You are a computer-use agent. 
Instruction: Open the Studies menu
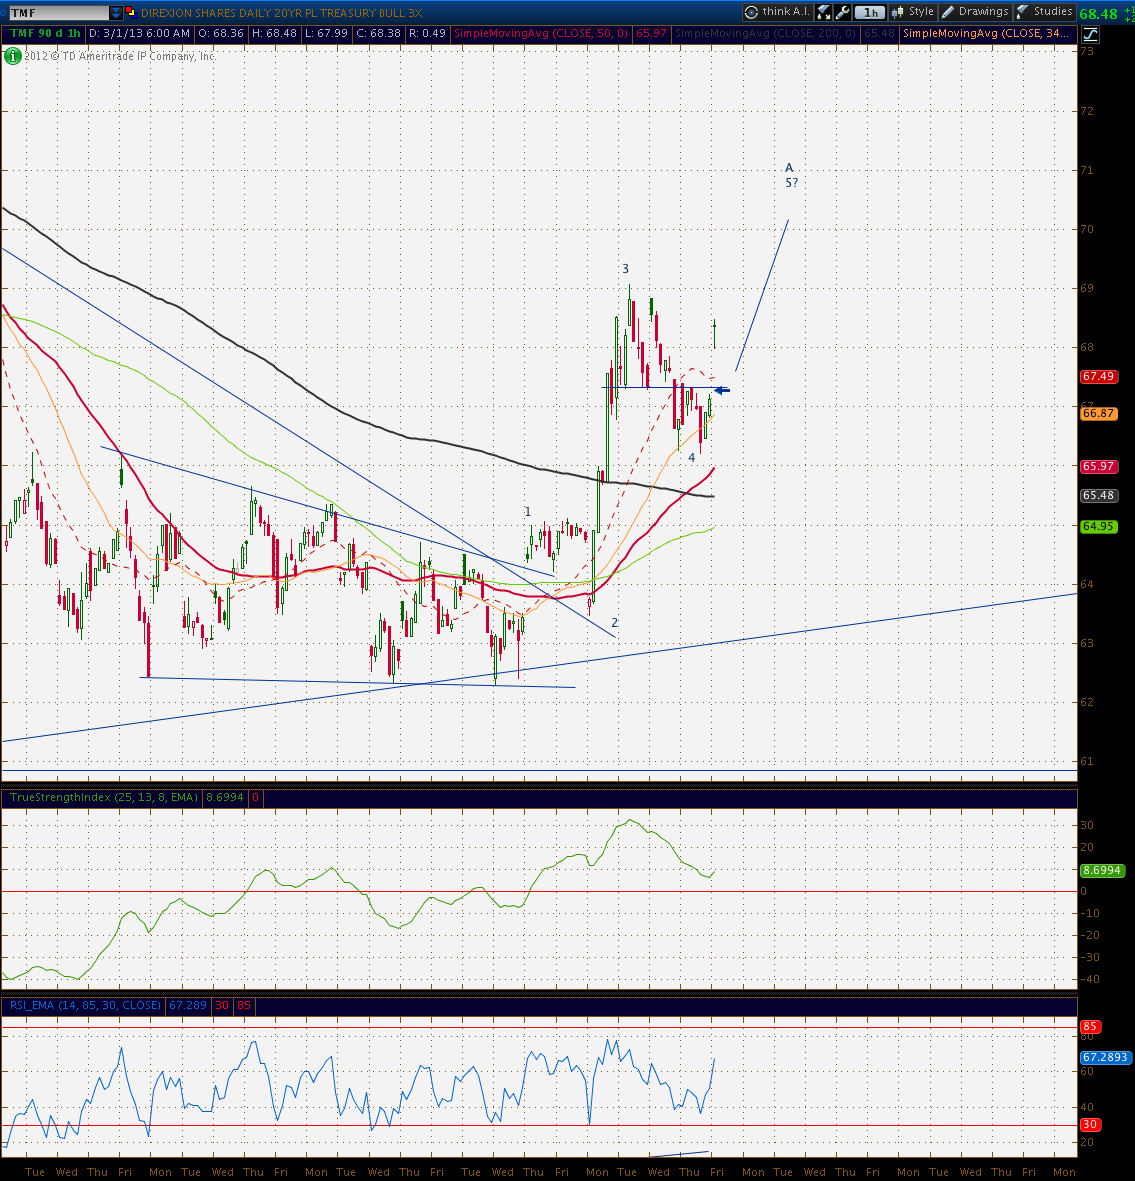[1045, 12]
